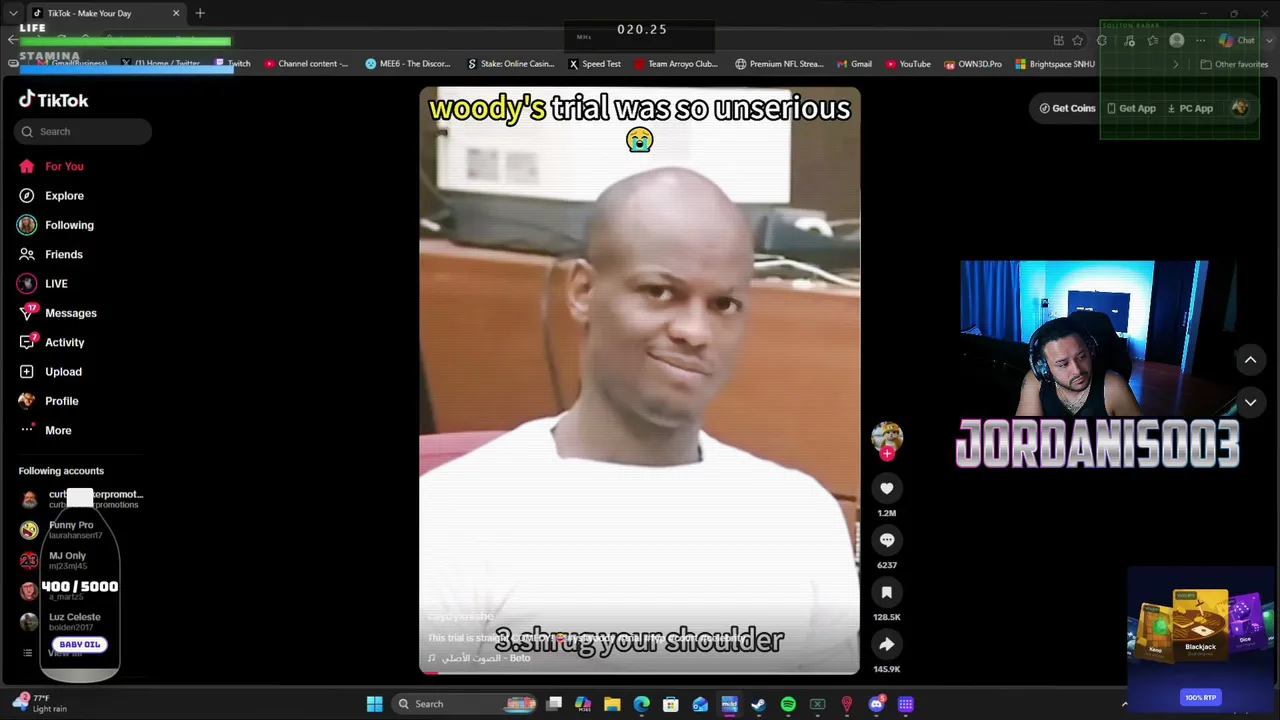Click the Get Coins button
Viewport: 1280px width, 720px height.
1067,108
